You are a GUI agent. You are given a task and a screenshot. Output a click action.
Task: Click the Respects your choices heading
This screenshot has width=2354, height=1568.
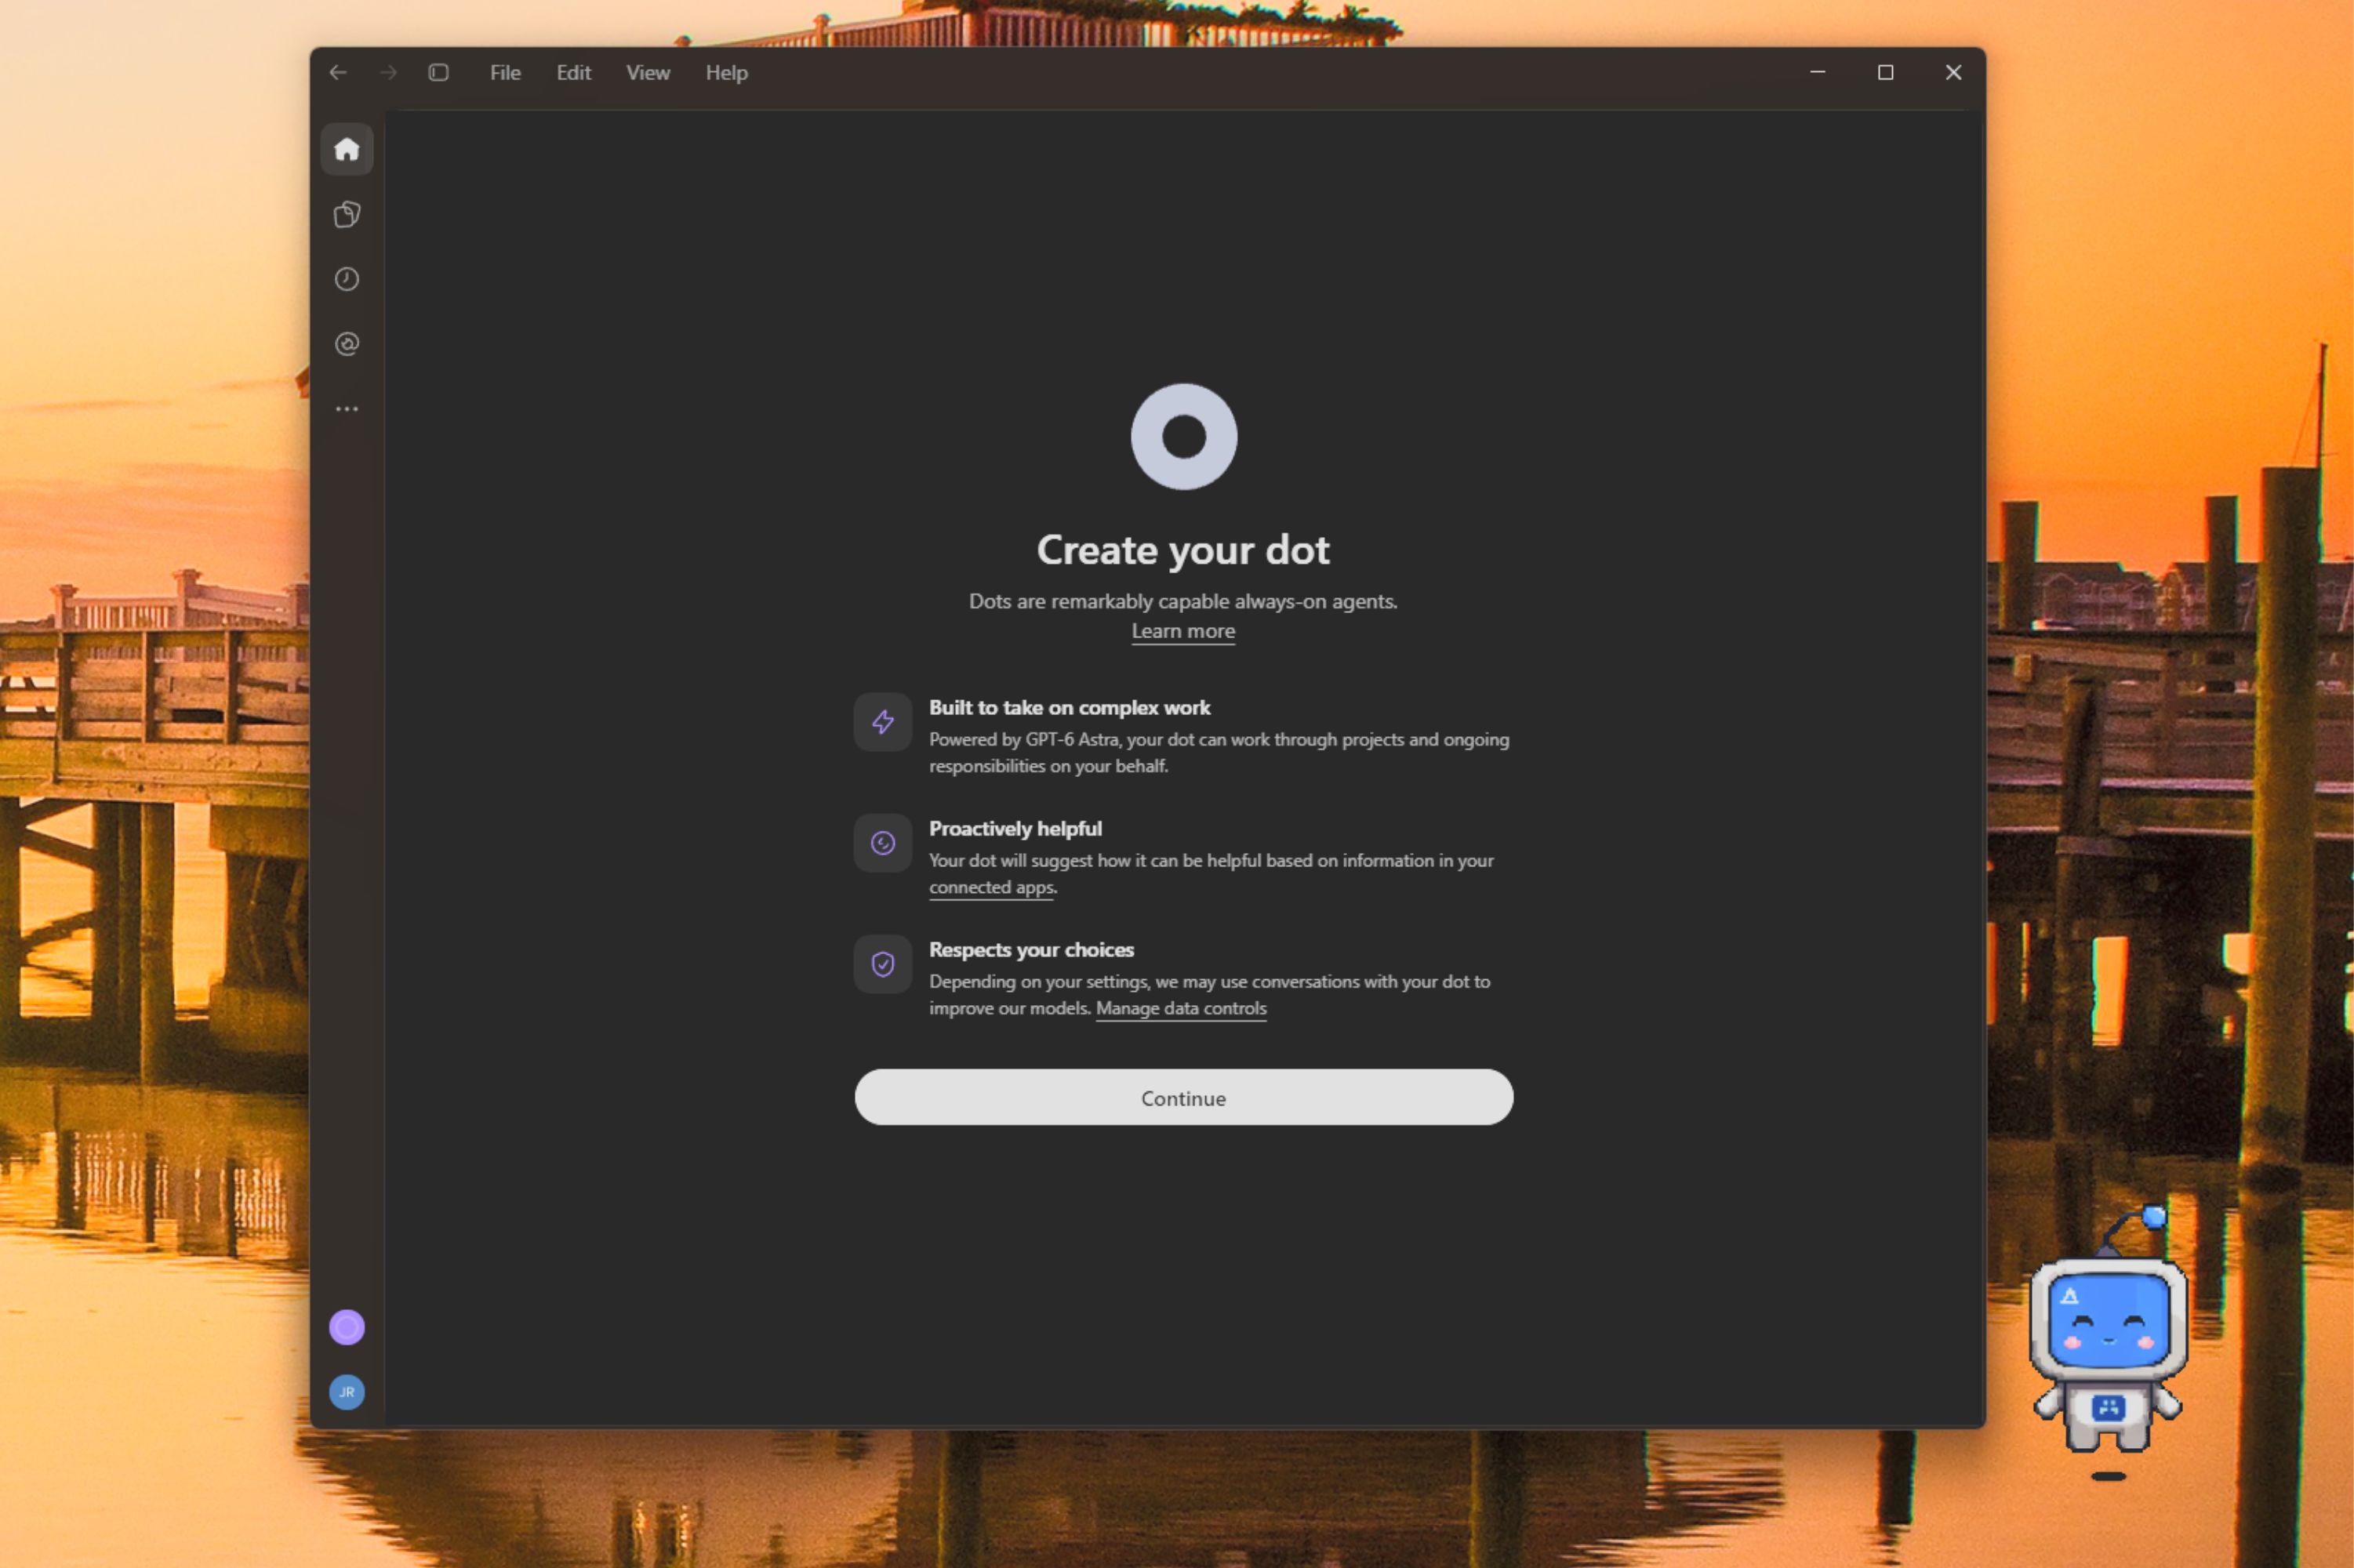(1031, 949)
